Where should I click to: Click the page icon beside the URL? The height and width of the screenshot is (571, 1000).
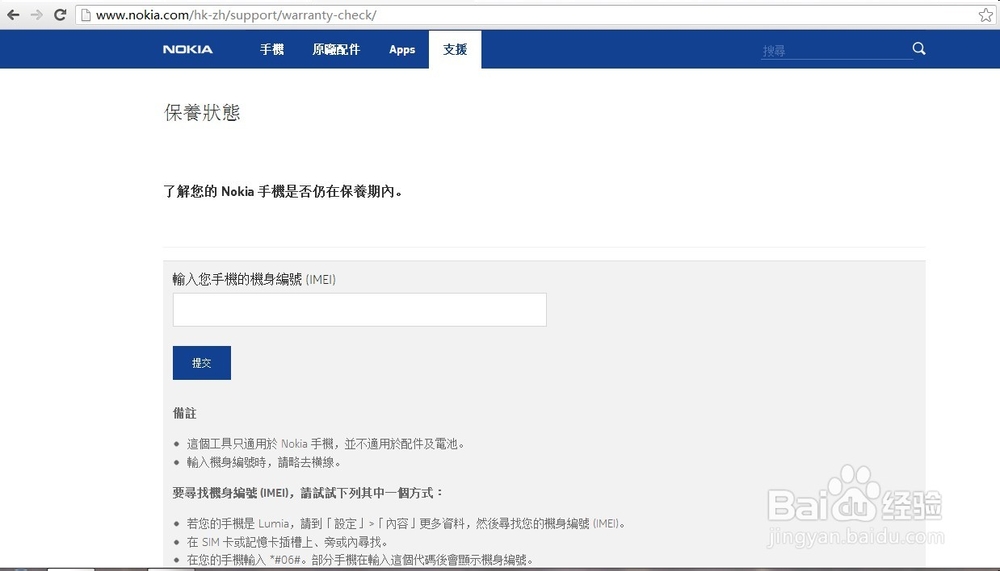pos(85,15)
